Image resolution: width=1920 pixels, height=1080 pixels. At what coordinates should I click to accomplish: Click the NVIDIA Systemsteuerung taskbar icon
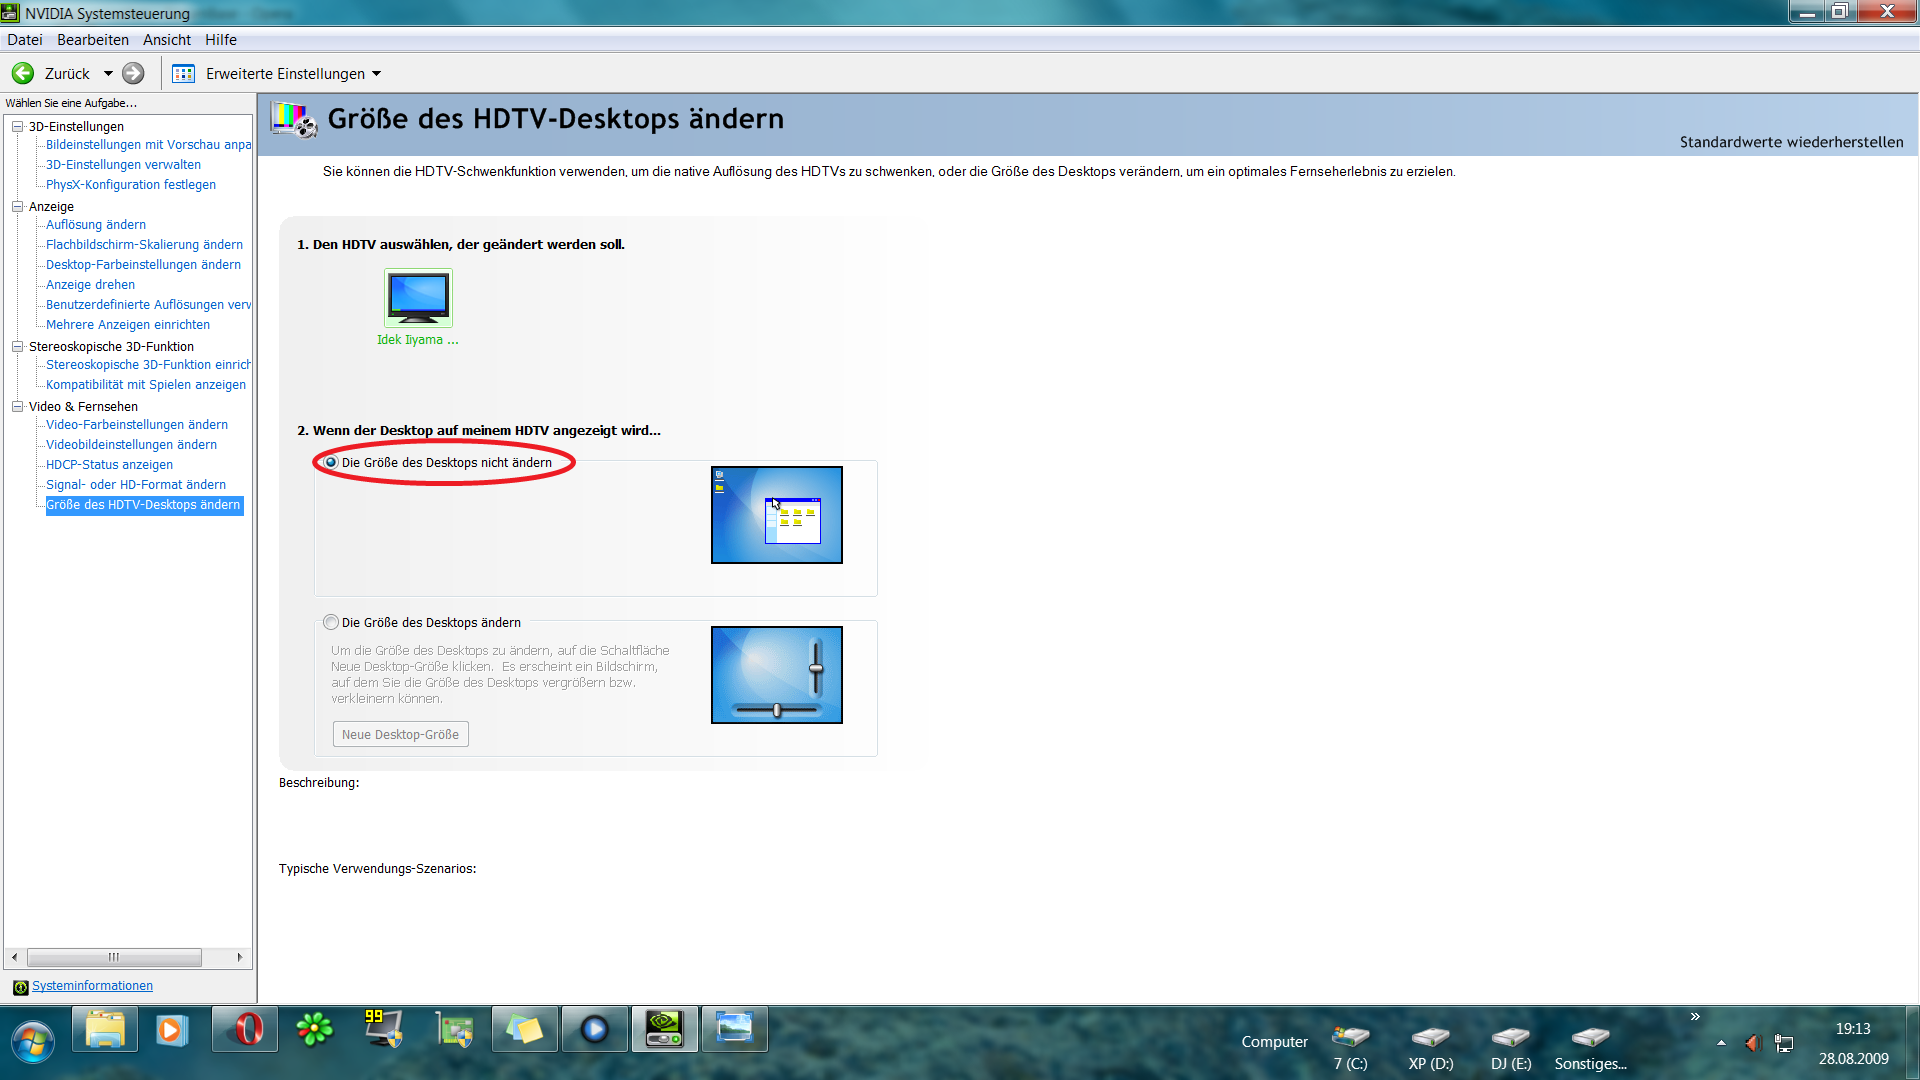665,1030
